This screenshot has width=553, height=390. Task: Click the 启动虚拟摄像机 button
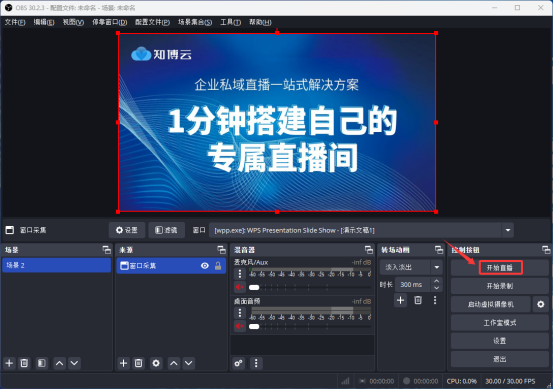[491, 304]
